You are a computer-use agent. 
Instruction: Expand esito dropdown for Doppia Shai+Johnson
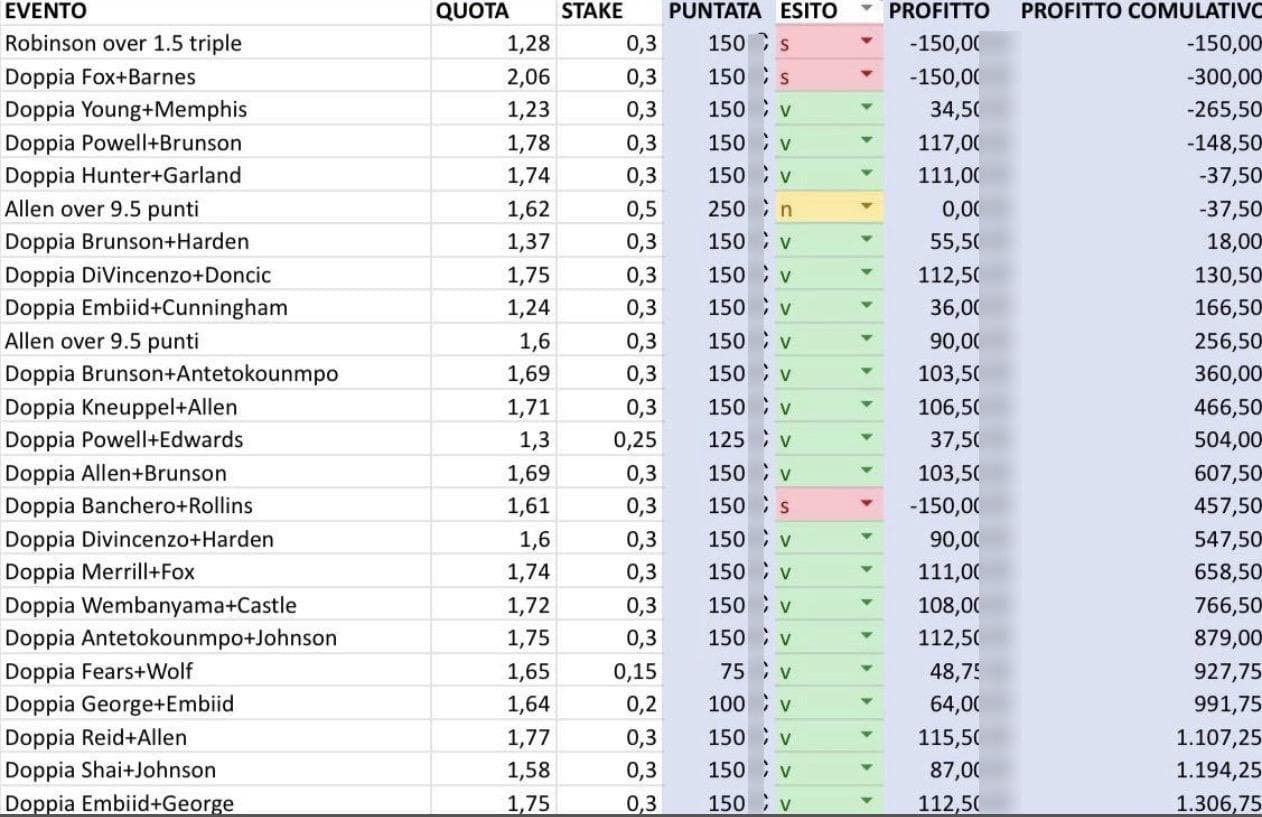tap(867, 770)
